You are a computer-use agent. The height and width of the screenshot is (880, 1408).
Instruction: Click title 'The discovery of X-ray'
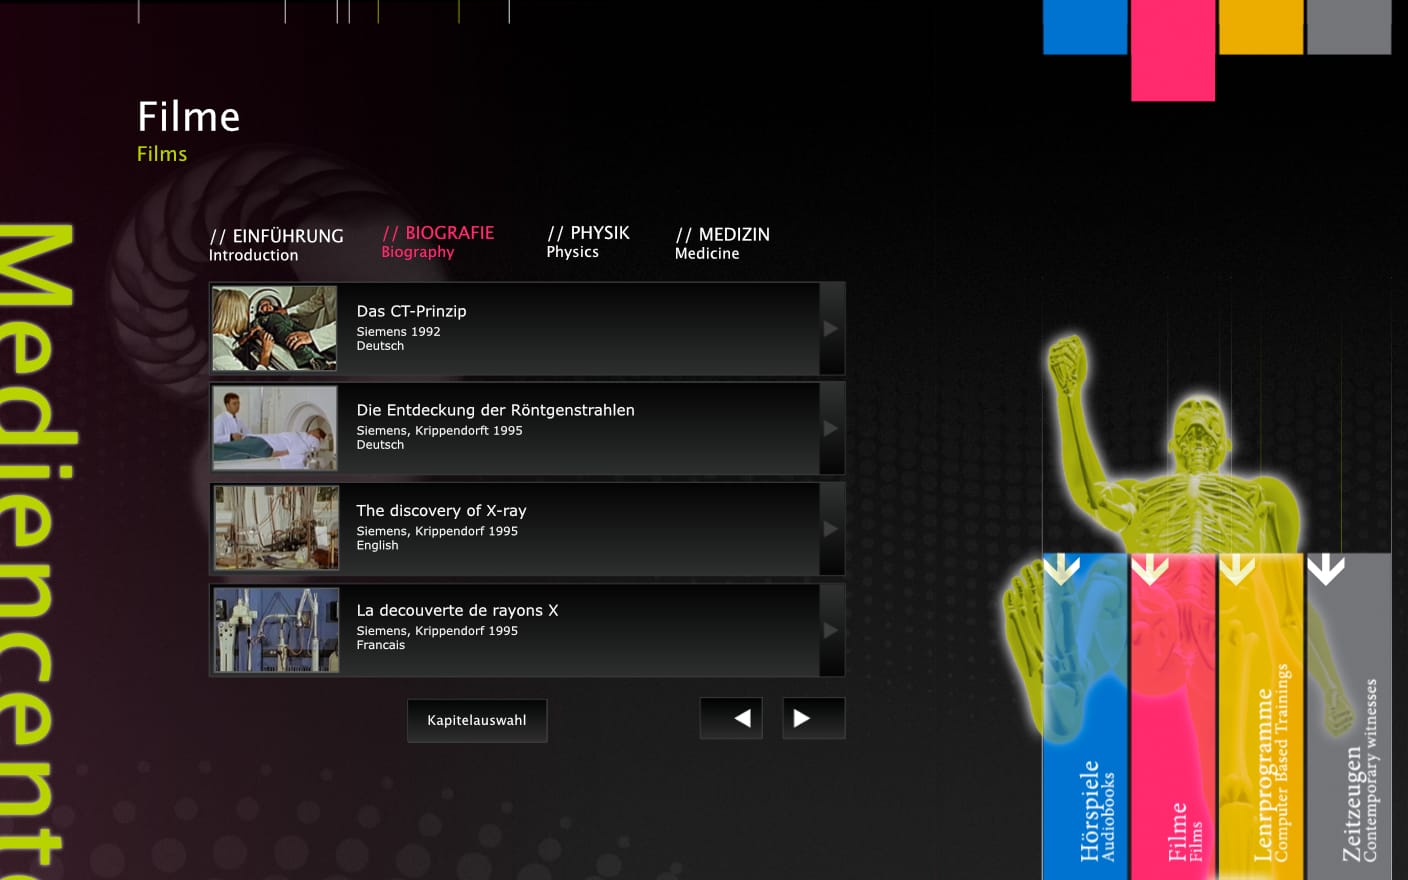tap(441, 511)
